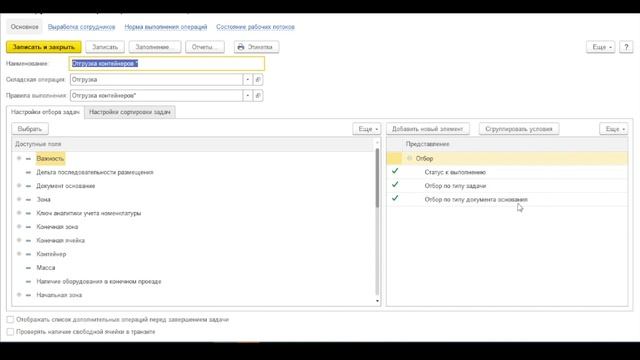Click the Представление column header
This screenshot has width=640, height=360.
tap(516, 144)
